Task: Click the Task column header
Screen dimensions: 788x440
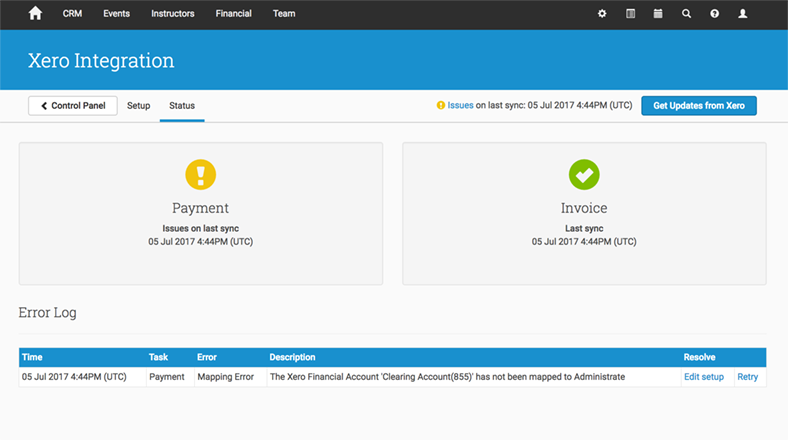Action: [158, 357]
